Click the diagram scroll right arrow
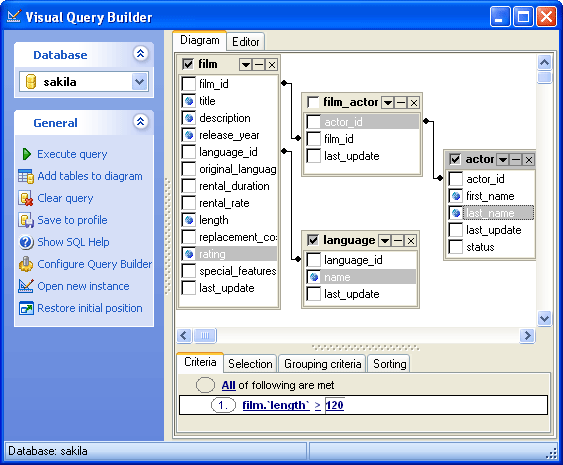This screenshot has height=465, width=563. coord(527,336)
